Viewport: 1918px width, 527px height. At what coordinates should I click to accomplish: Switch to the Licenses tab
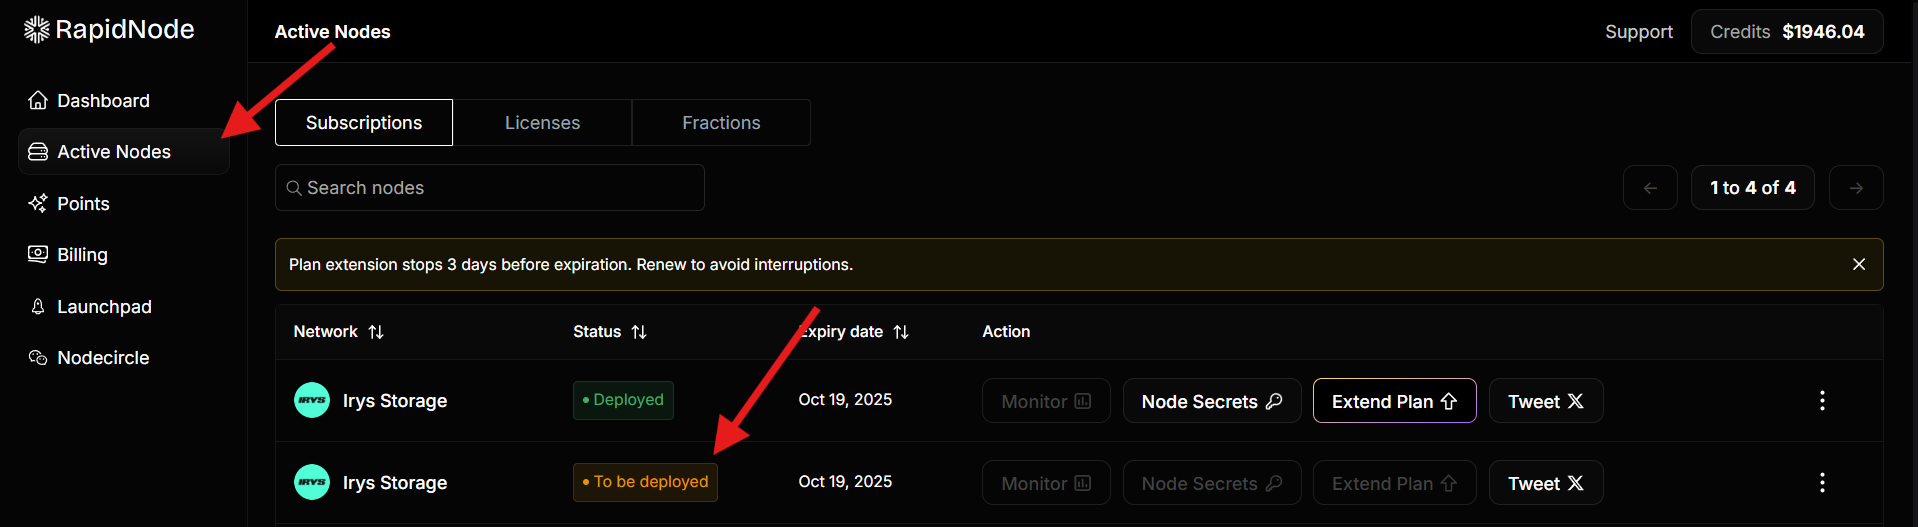(542, 122)
